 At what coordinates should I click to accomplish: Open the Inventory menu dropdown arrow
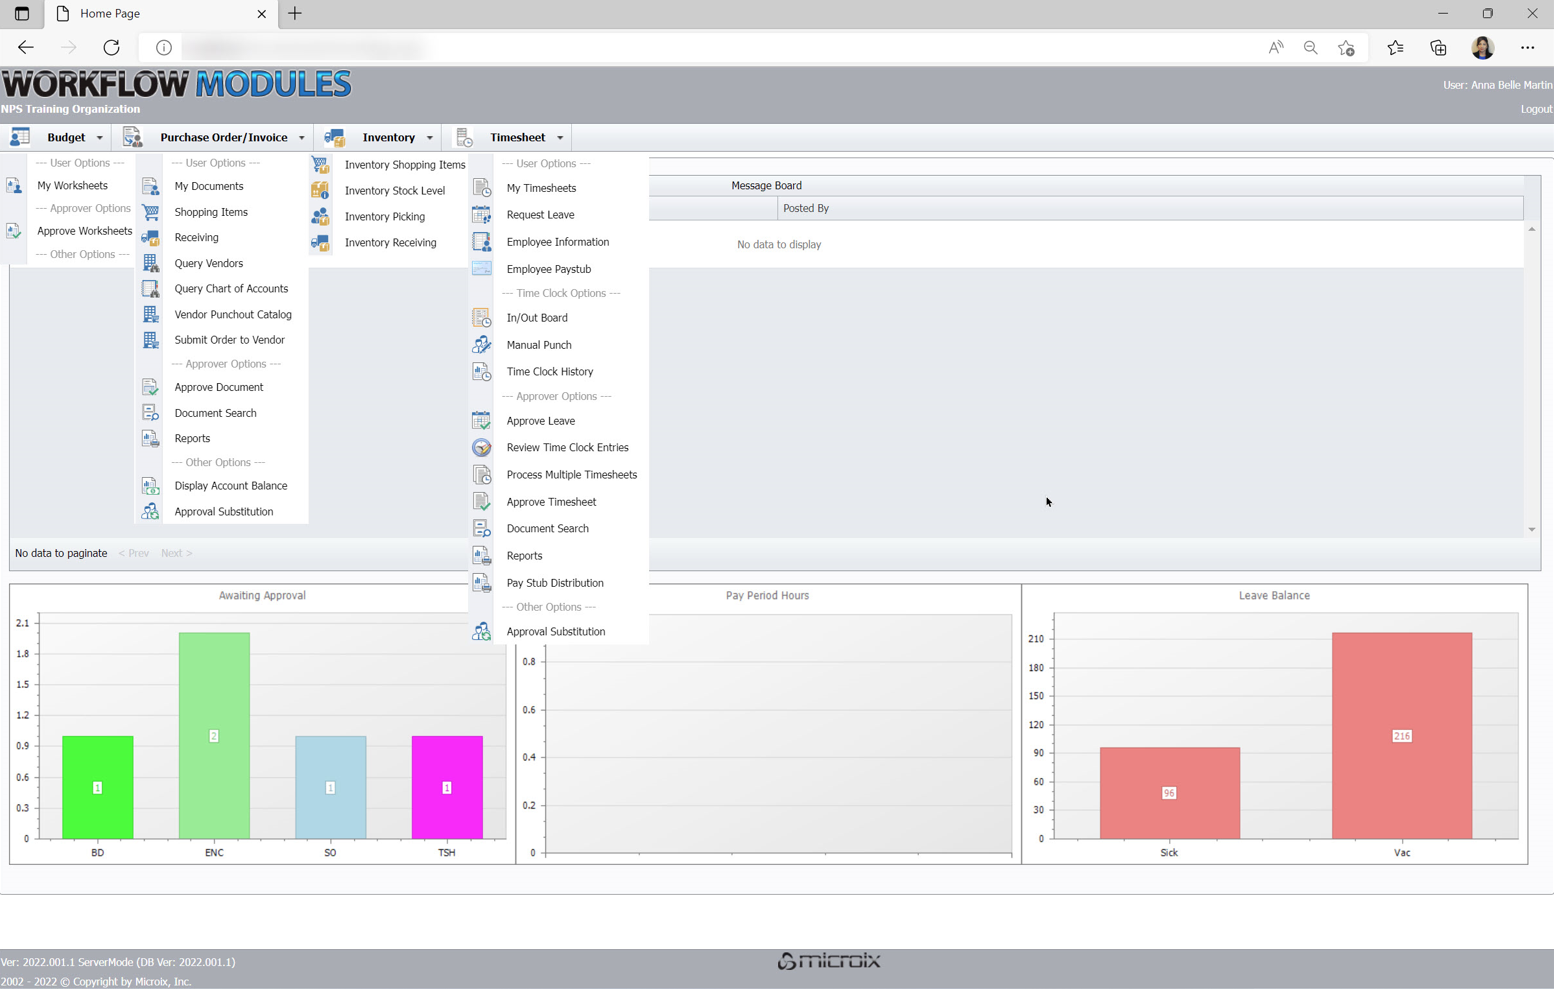430,138
